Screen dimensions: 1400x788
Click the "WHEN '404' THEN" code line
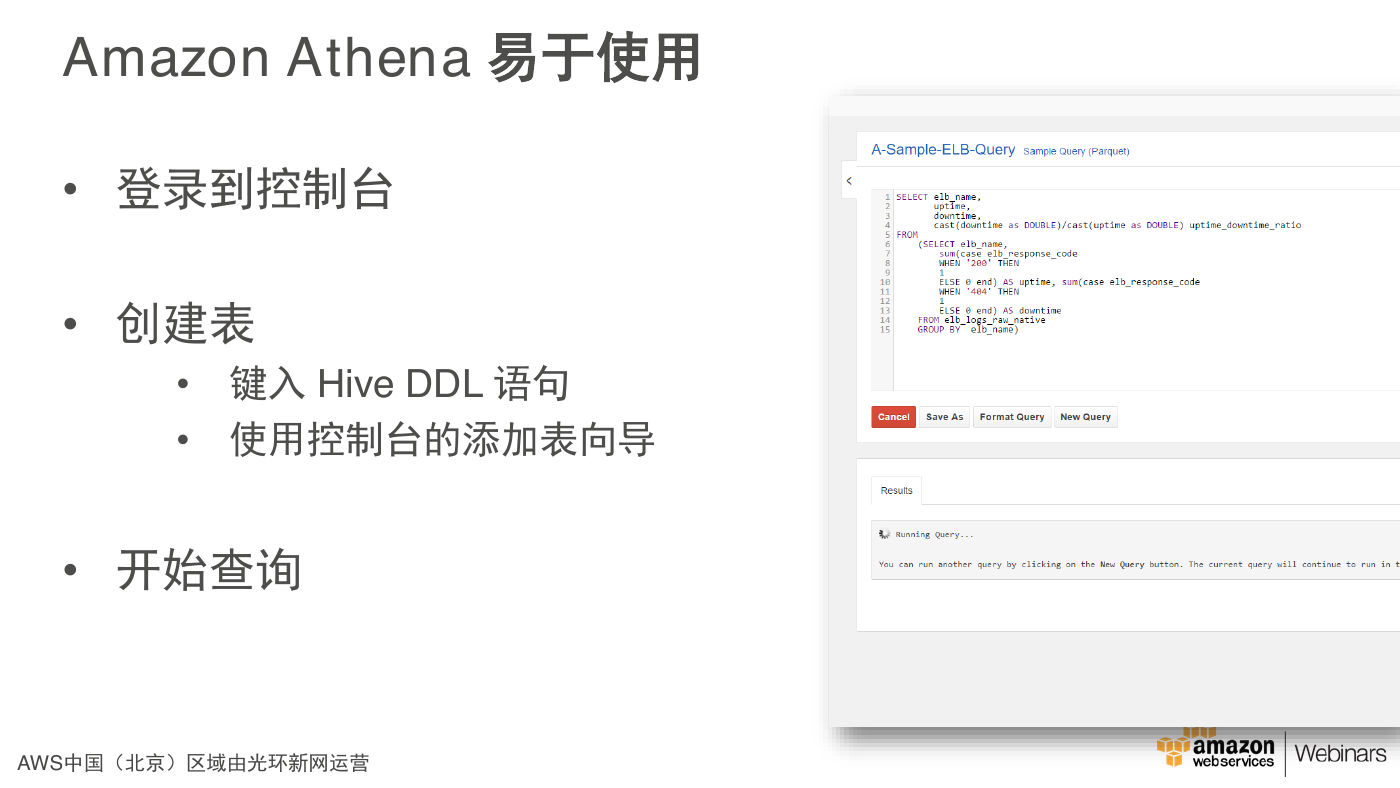point(979,292)
